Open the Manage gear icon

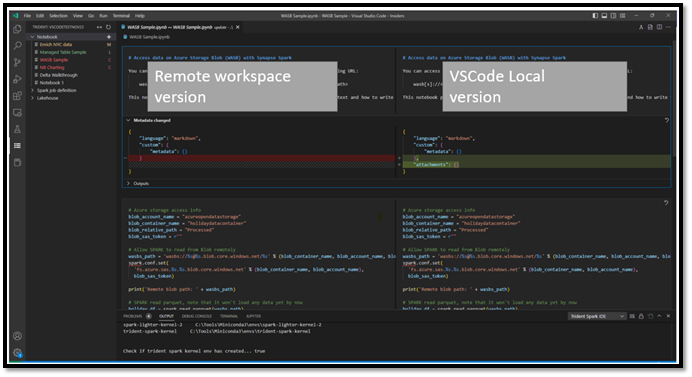[x=17, y=353]
